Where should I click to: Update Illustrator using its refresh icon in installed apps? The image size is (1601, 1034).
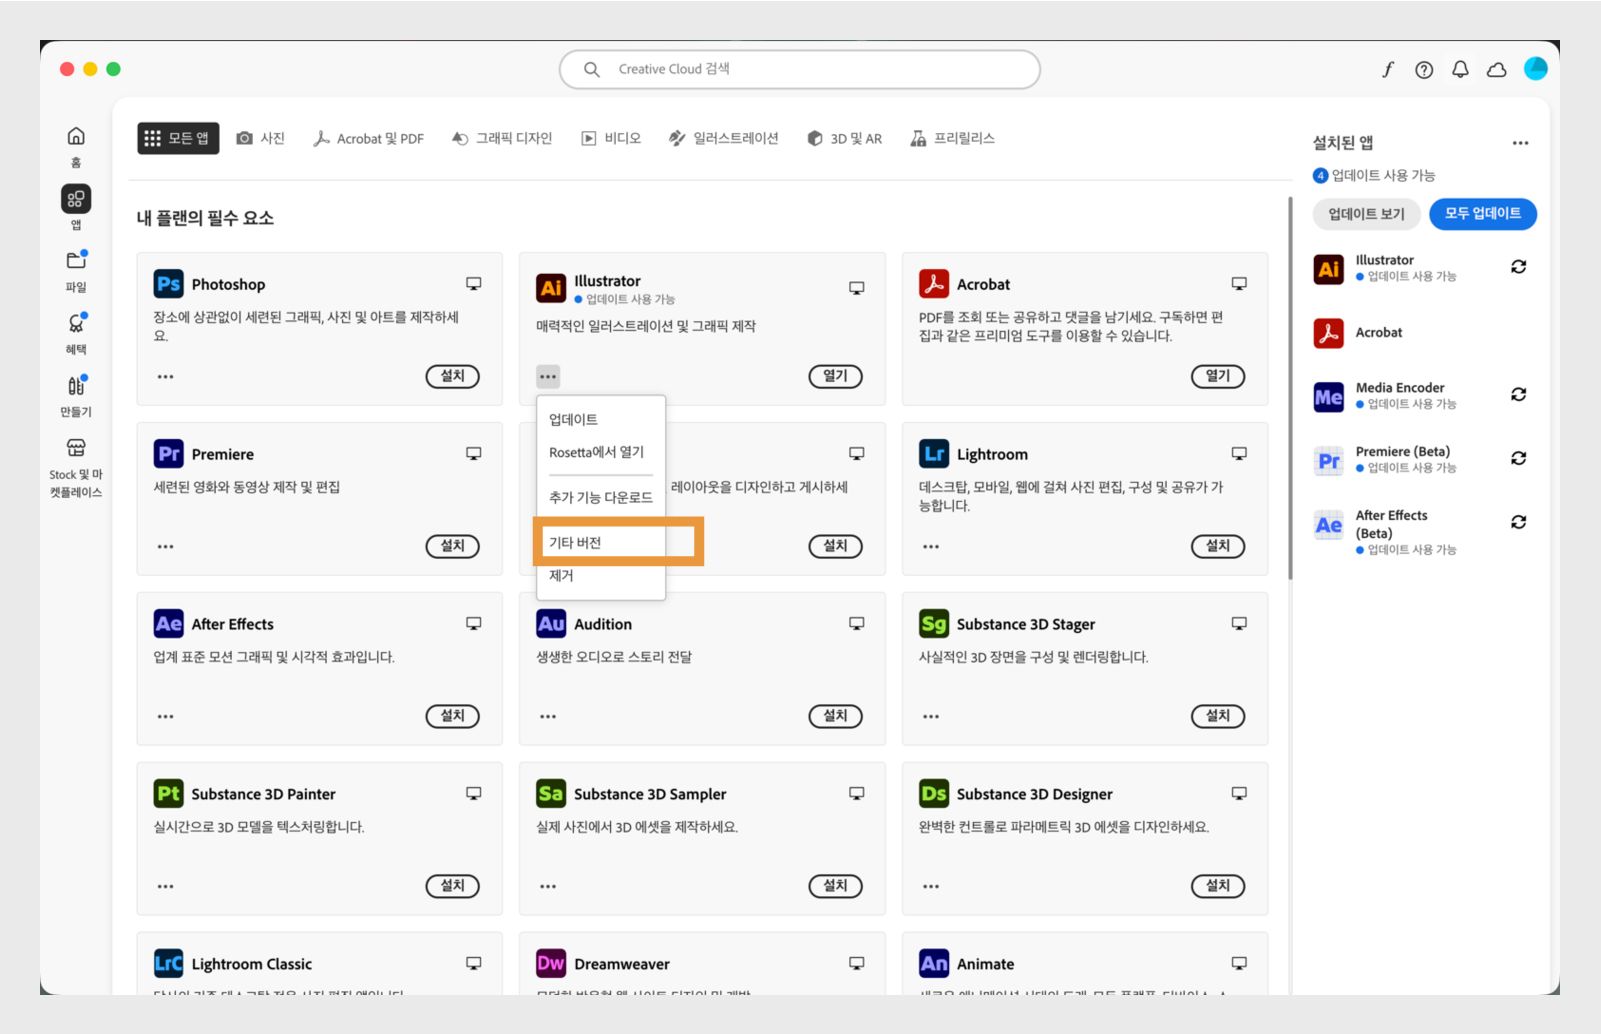1518,267
